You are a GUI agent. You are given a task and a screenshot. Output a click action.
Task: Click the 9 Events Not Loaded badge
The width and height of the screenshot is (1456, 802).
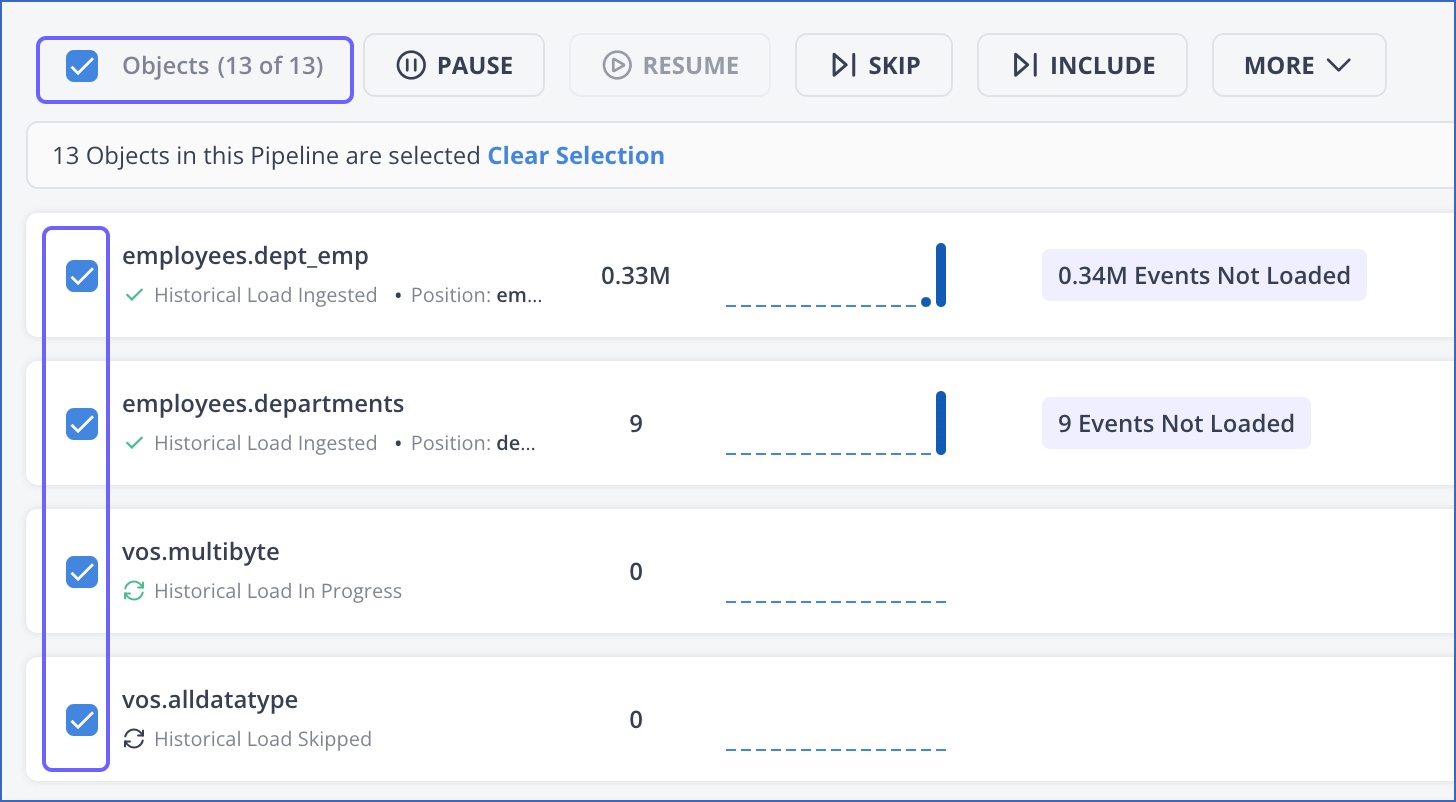(x=1176, y=423)
